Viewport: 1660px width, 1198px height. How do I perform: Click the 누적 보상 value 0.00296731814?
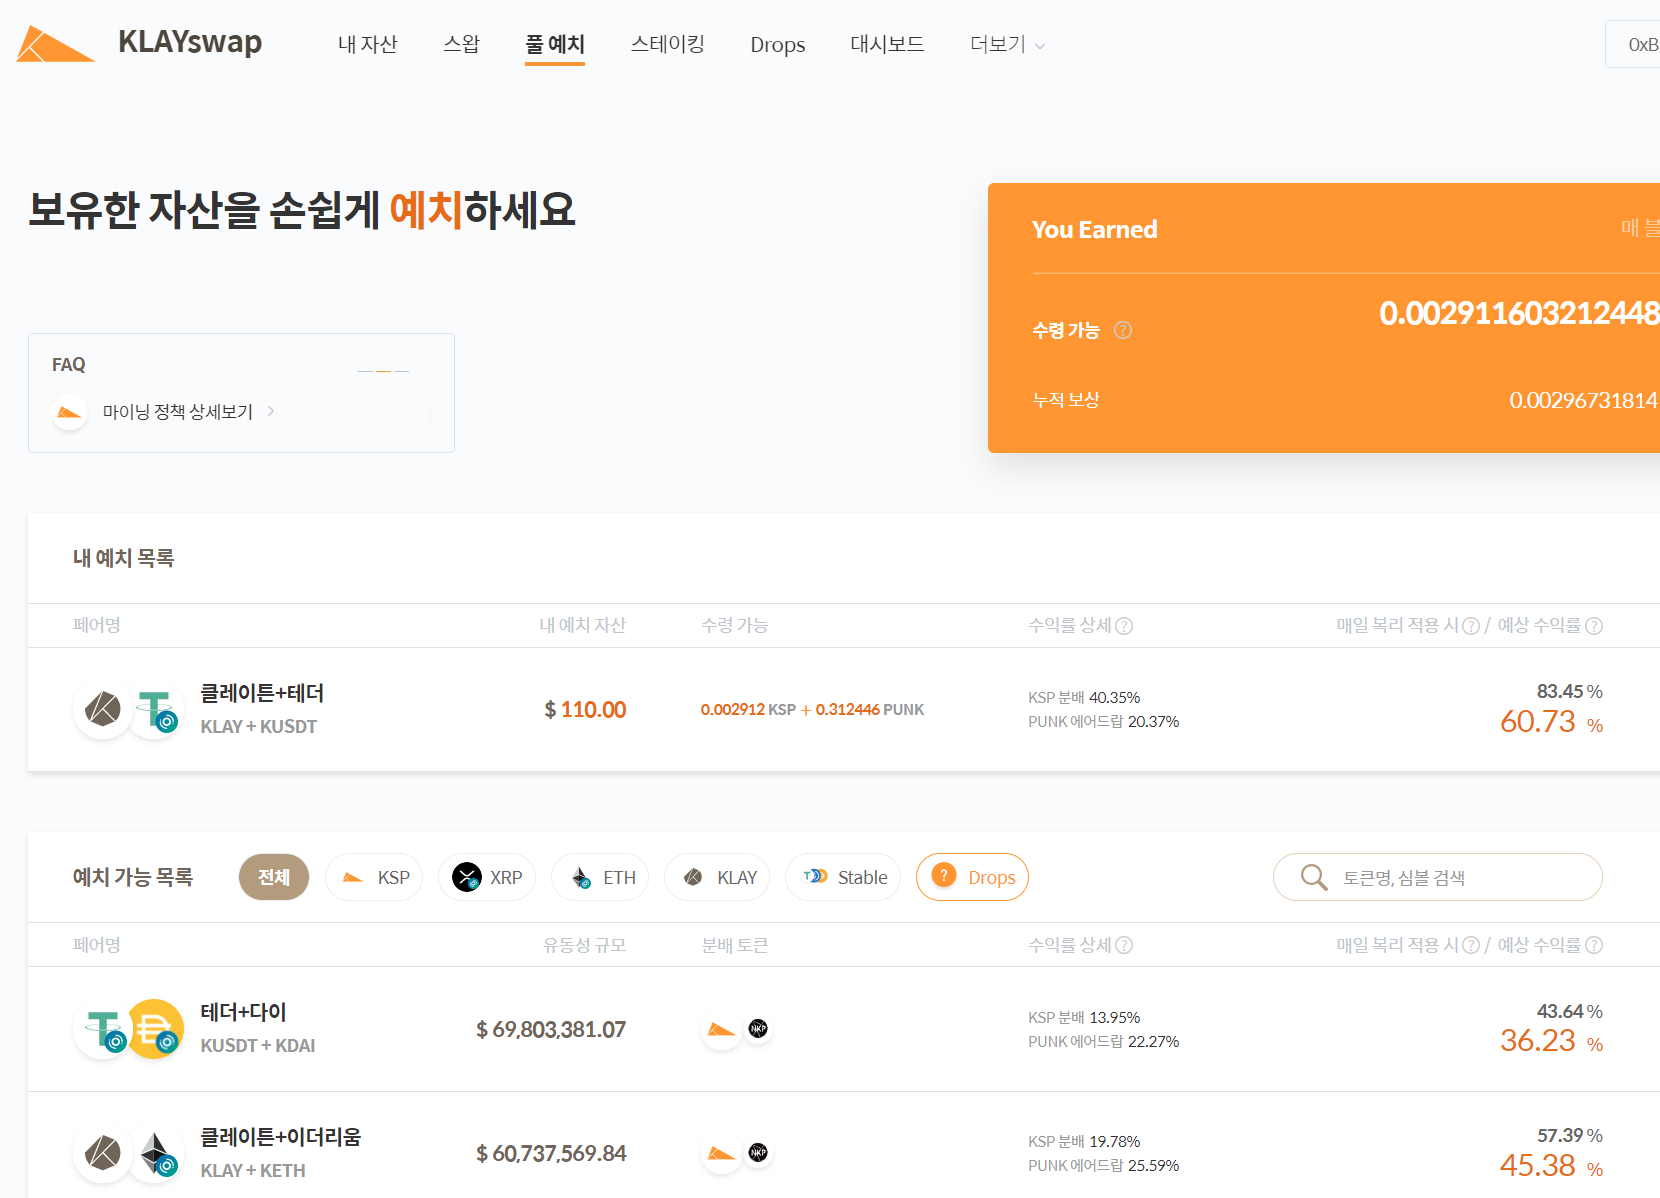pos(1584,400)
